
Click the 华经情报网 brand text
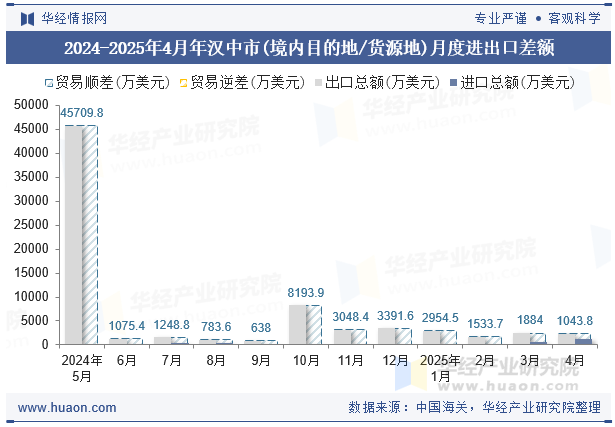[75, 18]
